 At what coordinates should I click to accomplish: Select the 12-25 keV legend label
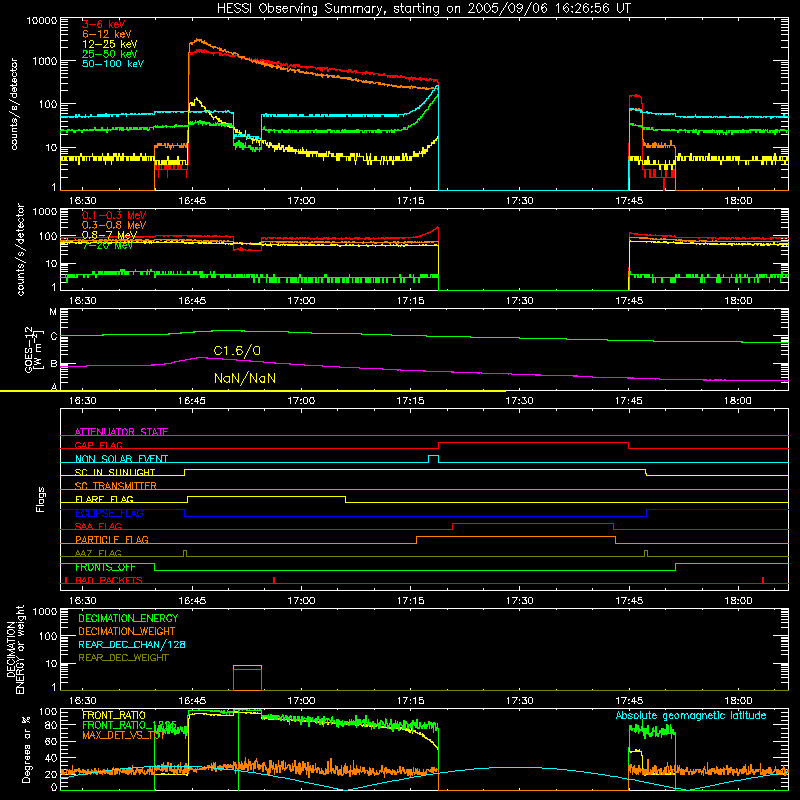tap(110, 44)
